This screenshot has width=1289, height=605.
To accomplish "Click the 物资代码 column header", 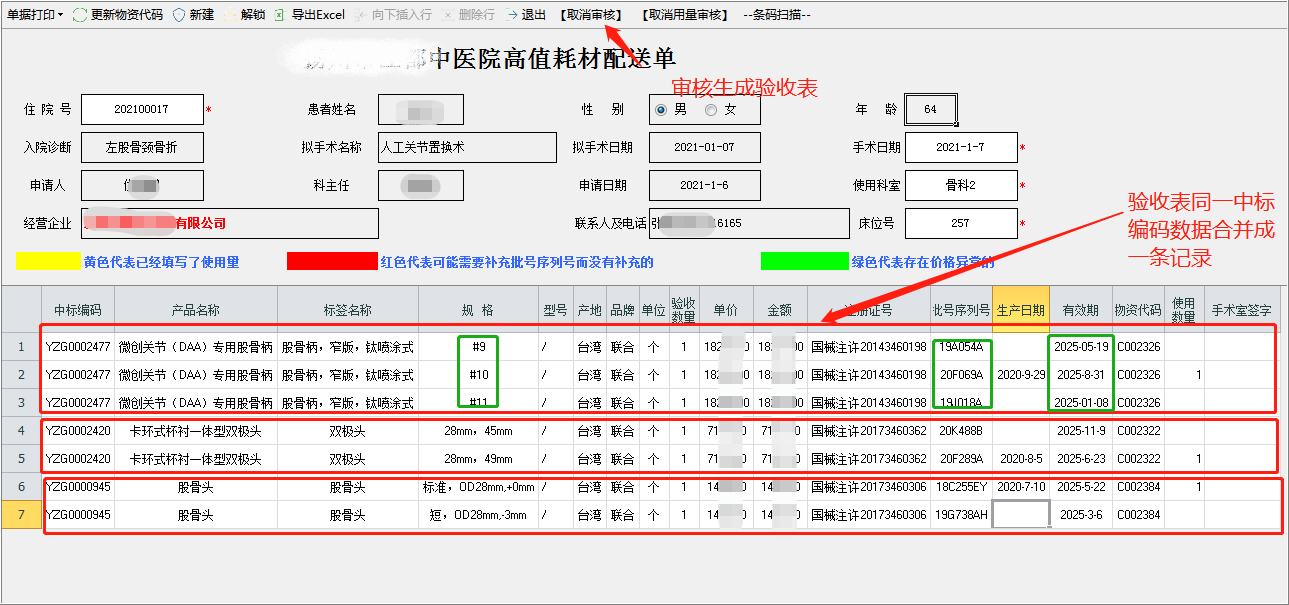I will point(1138,310).
